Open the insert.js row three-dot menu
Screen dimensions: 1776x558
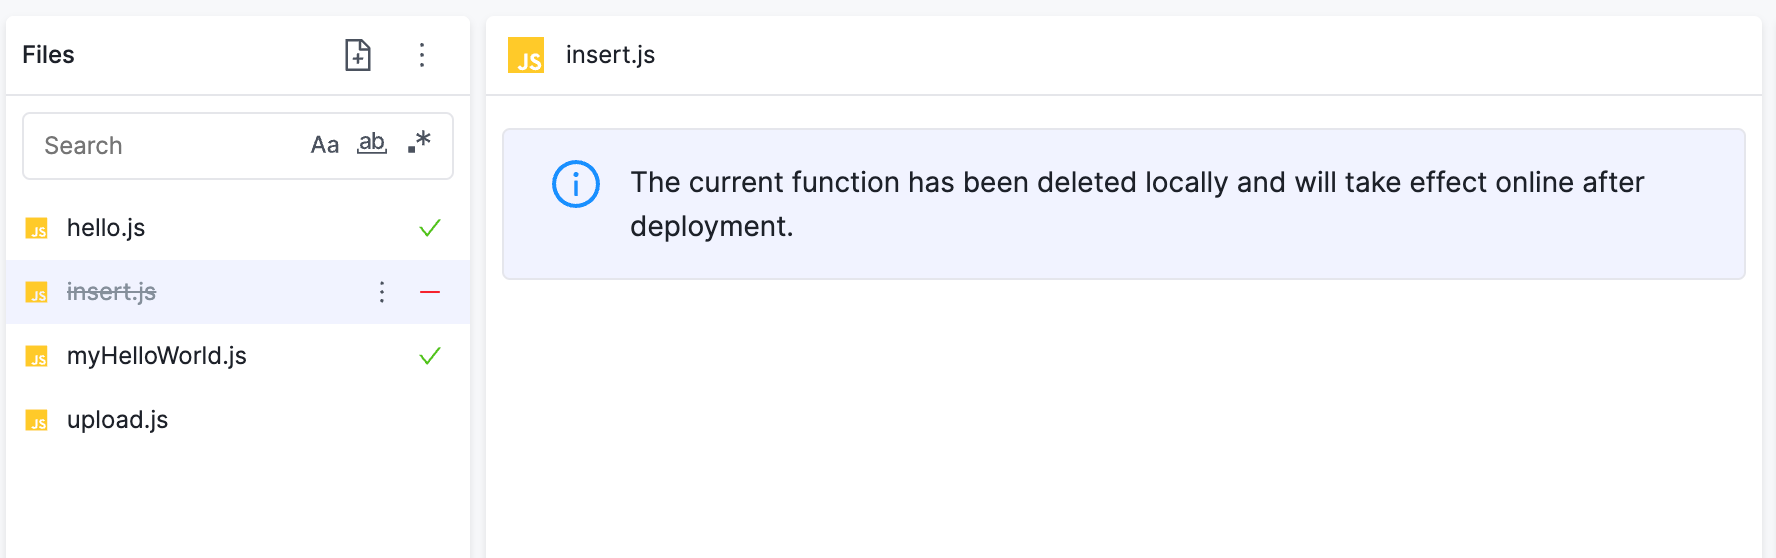(x=382, y=292)
